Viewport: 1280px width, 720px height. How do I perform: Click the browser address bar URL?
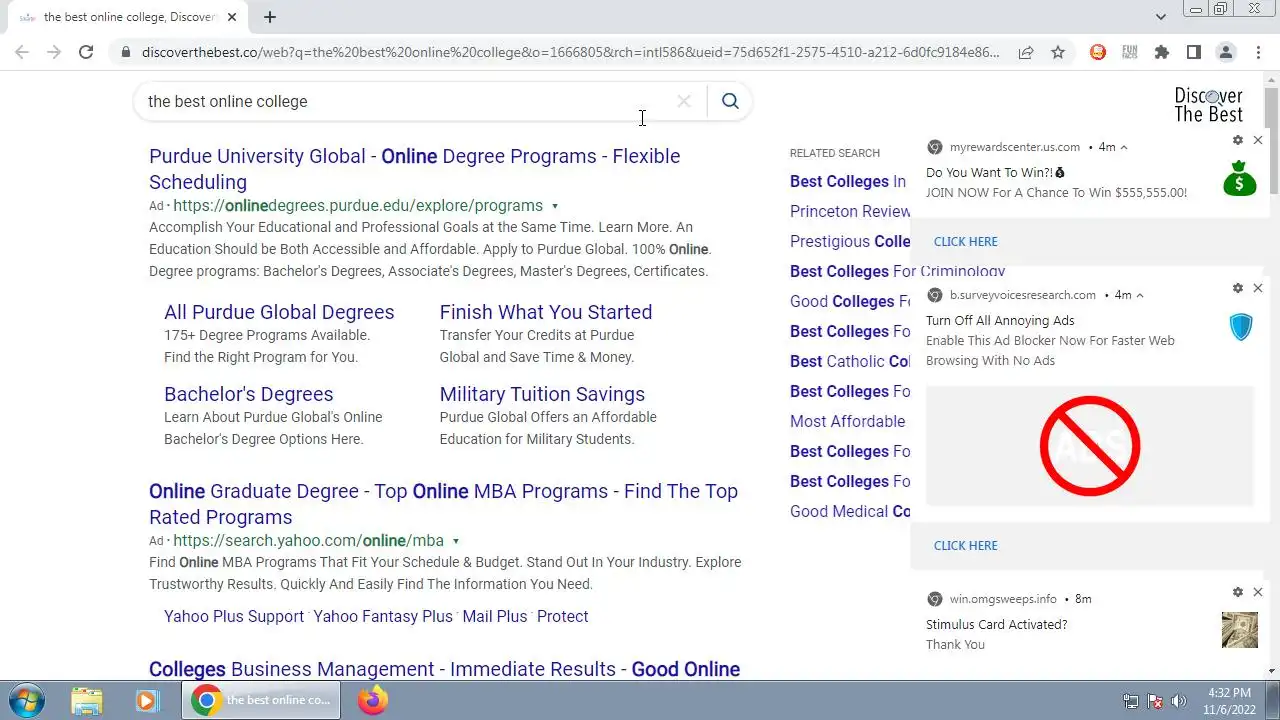click(570, 52)
